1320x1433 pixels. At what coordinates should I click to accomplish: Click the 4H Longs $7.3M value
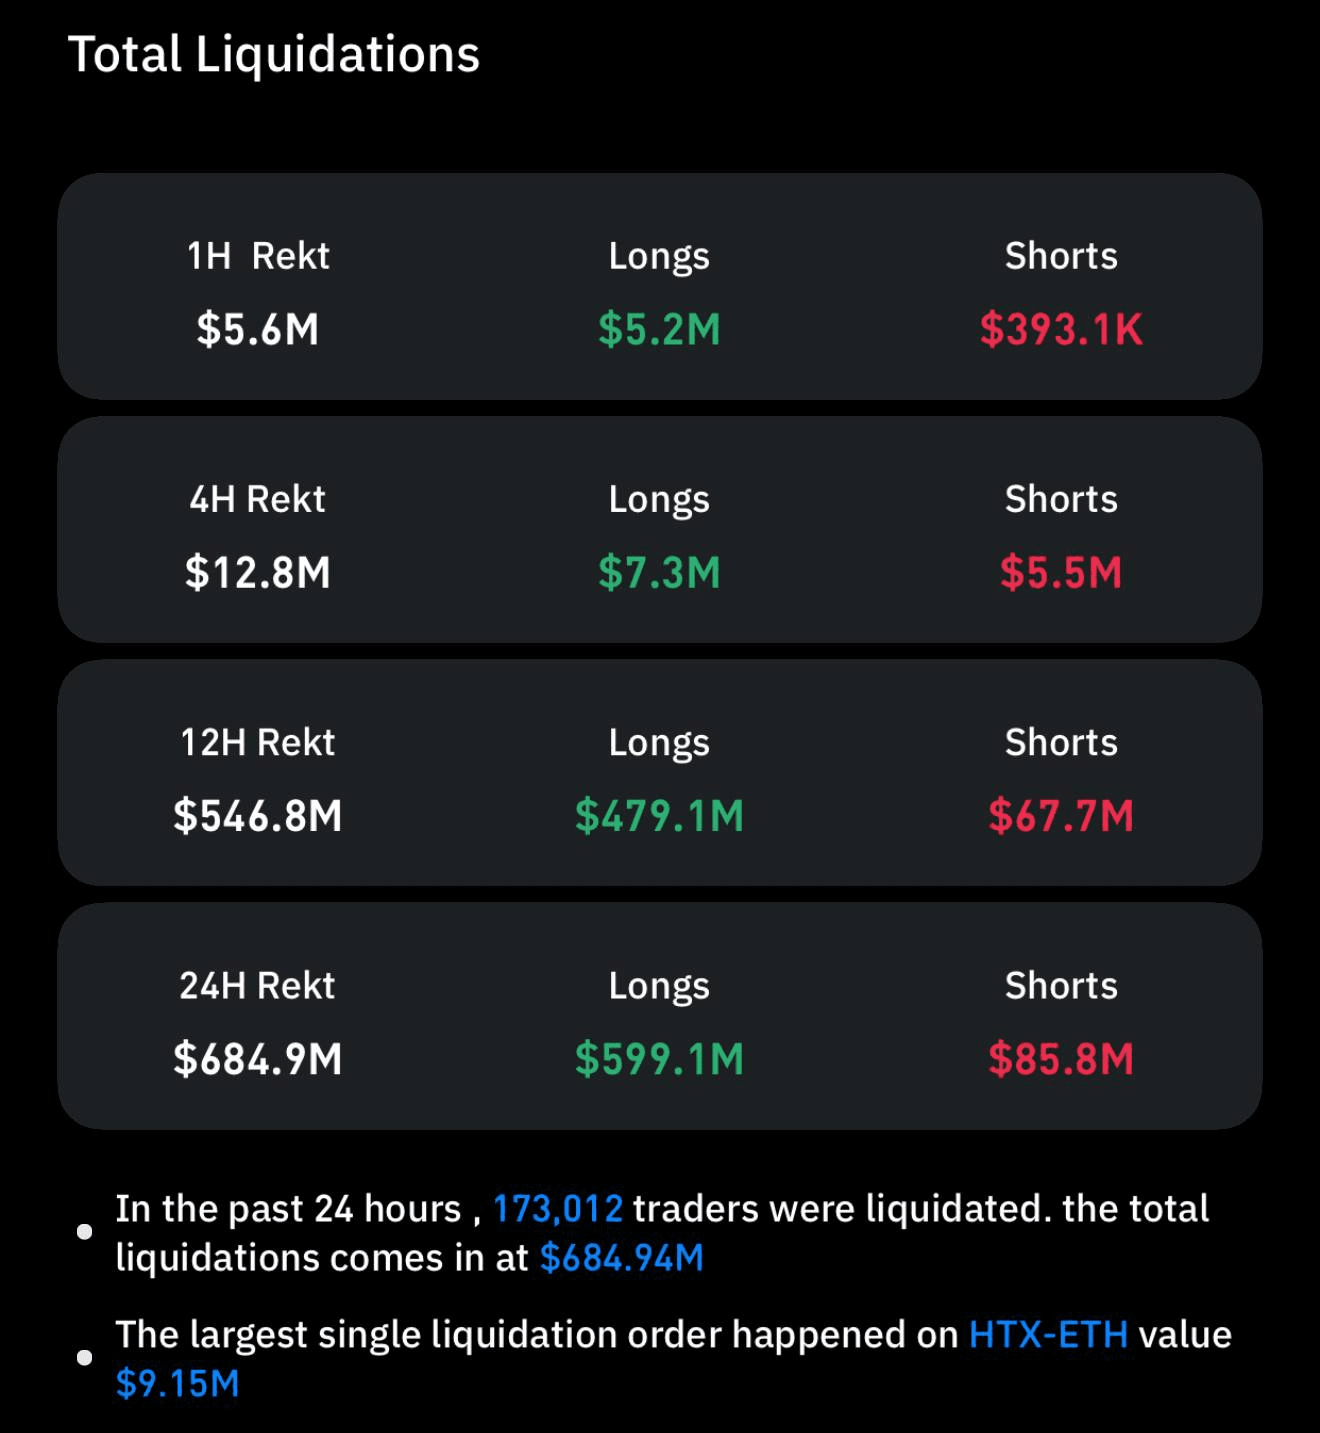tap(659, 573)
